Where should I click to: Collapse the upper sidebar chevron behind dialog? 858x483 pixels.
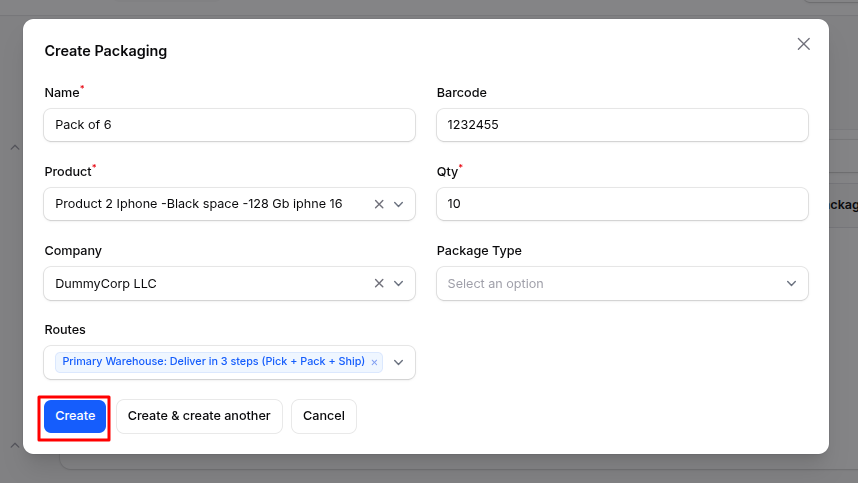14,148
